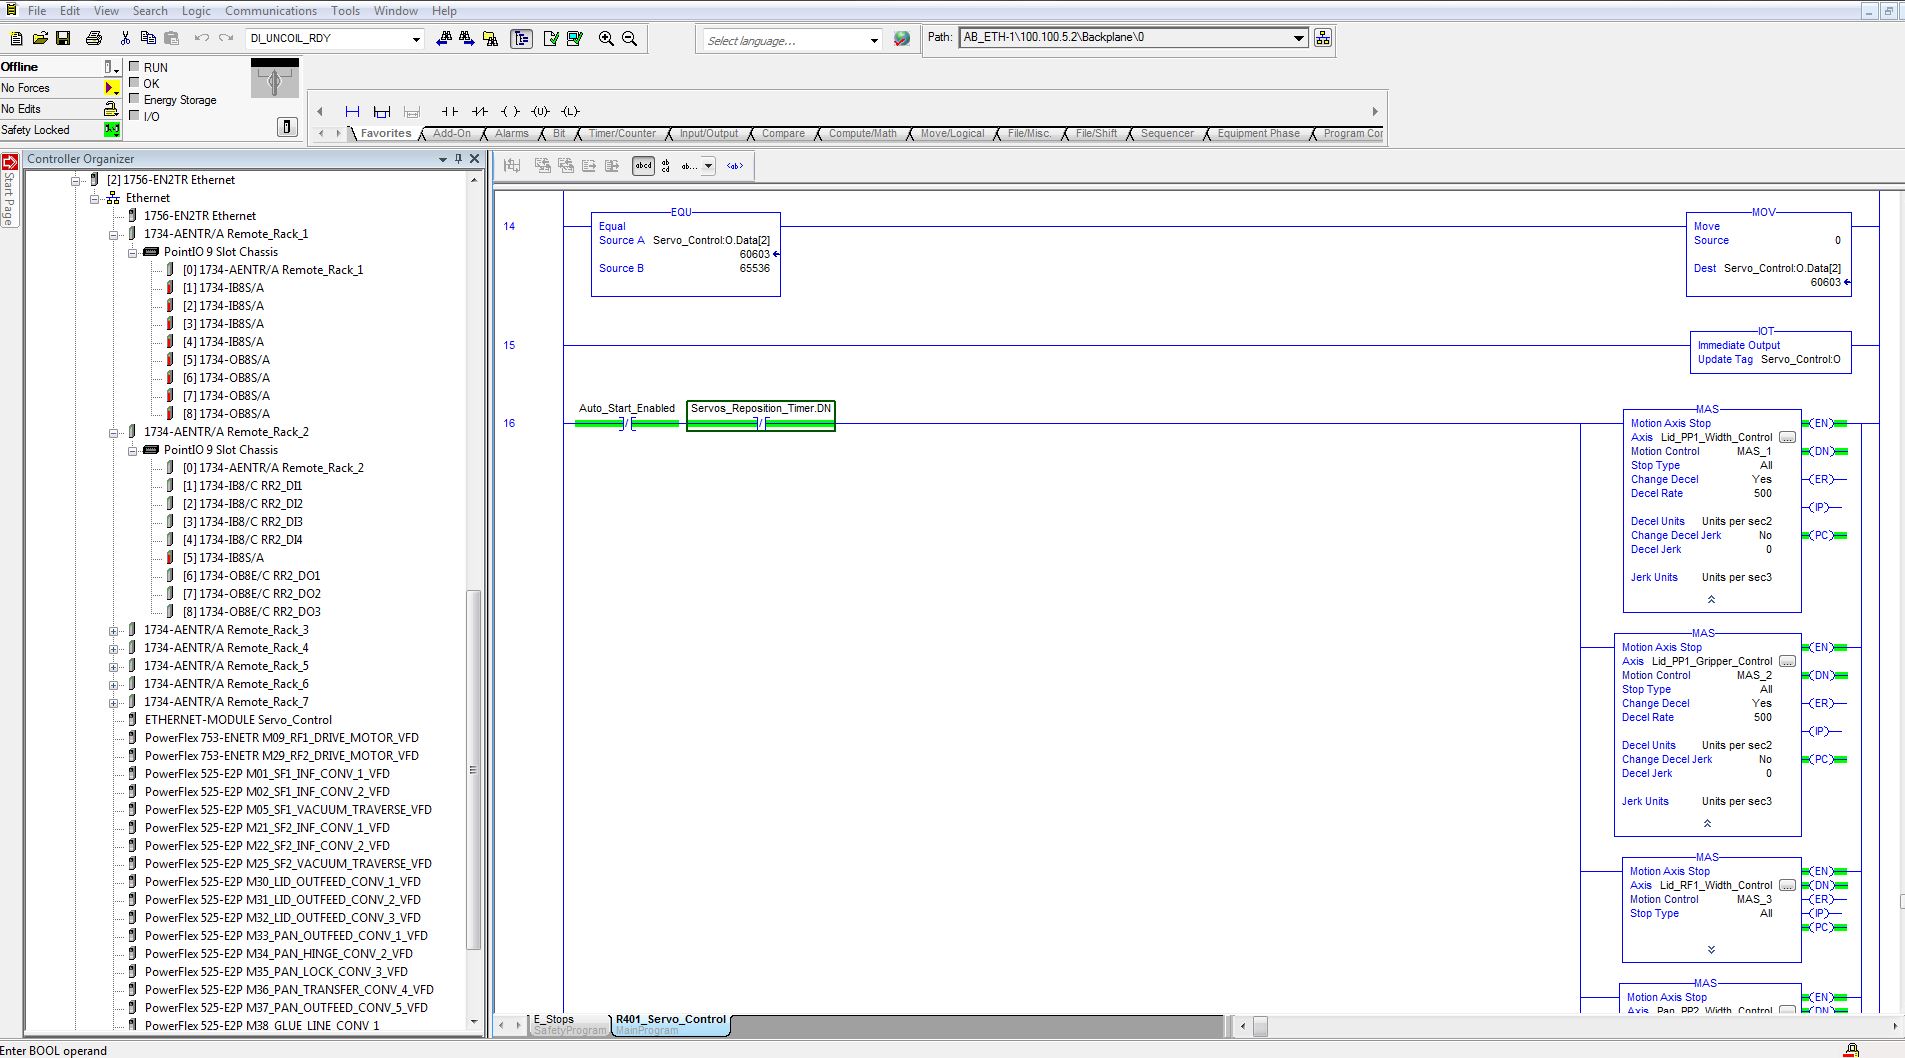
Task: Click the I/O status indicator box
Action: point(135,116)
